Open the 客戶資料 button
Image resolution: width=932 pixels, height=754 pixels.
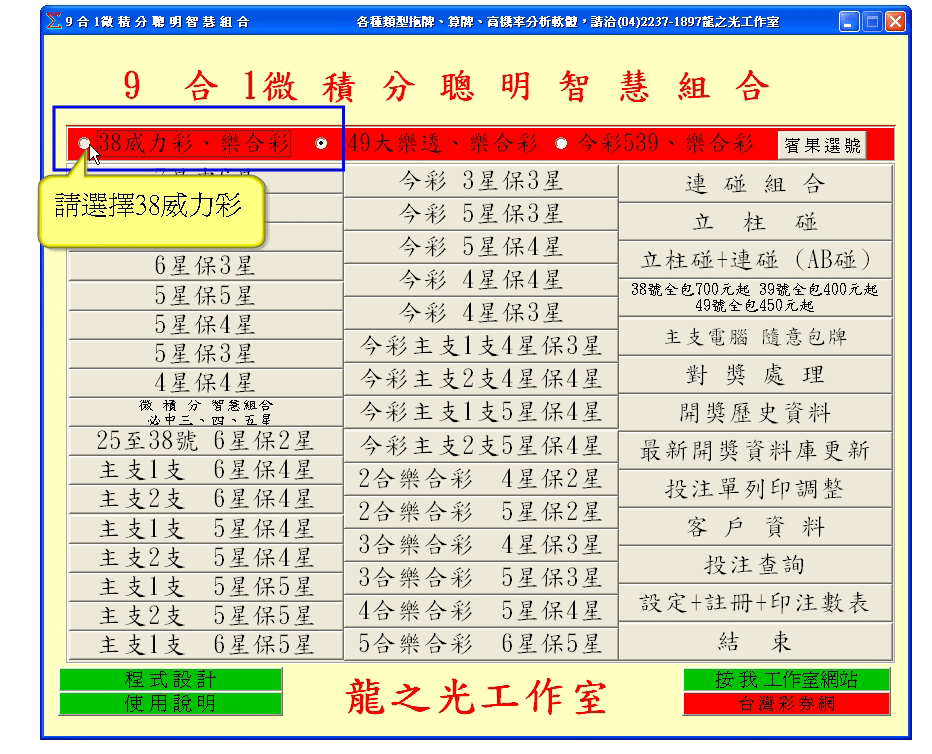[x=755, y=527]
